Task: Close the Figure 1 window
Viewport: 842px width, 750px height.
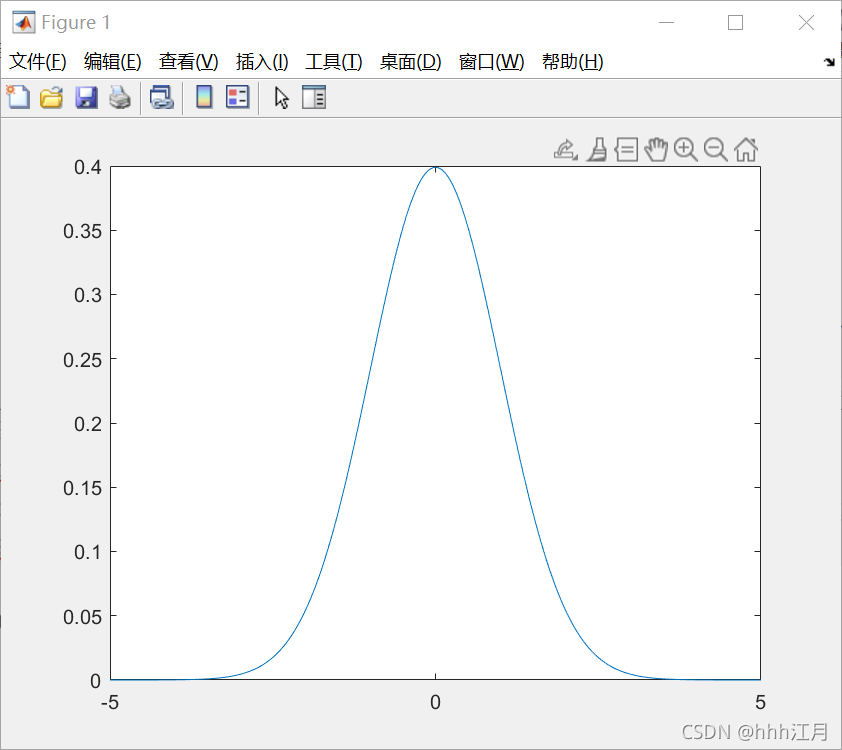Action: pyautogui.click(x=807, y=23)
